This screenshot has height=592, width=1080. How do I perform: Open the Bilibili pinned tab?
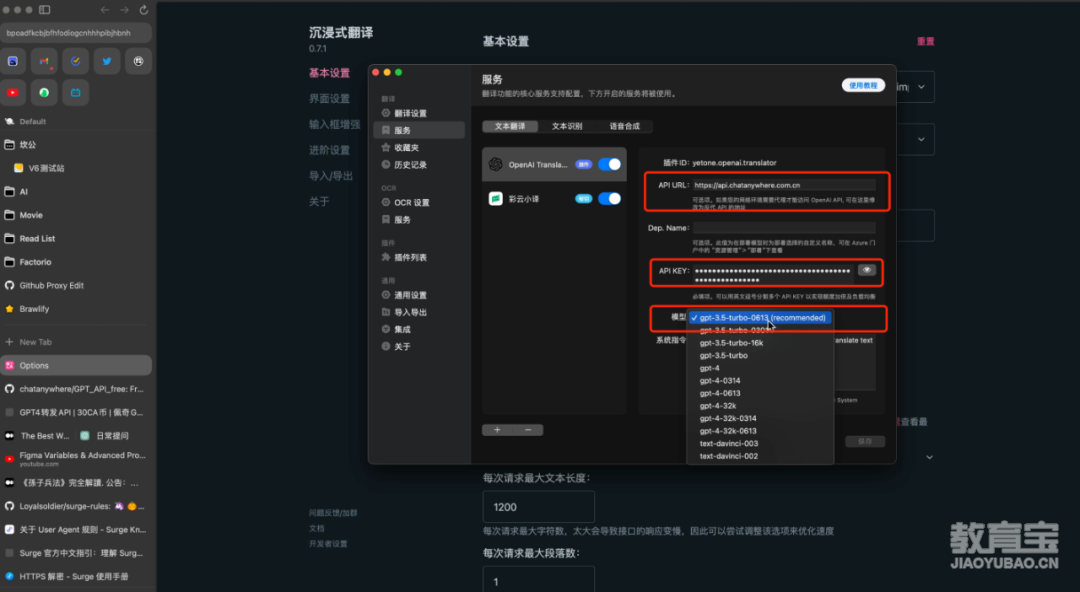click(x=76, y=92)
